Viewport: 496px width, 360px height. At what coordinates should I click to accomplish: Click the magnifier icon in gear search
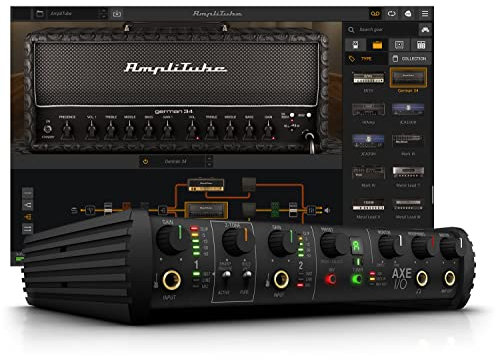351,30
